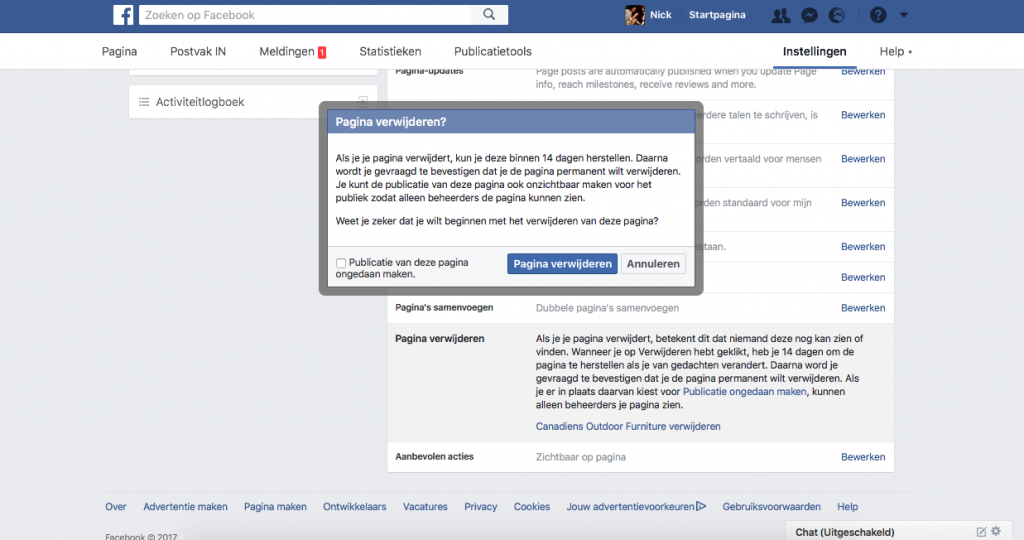Open the globe notifications icon

[x=837, y=15]
